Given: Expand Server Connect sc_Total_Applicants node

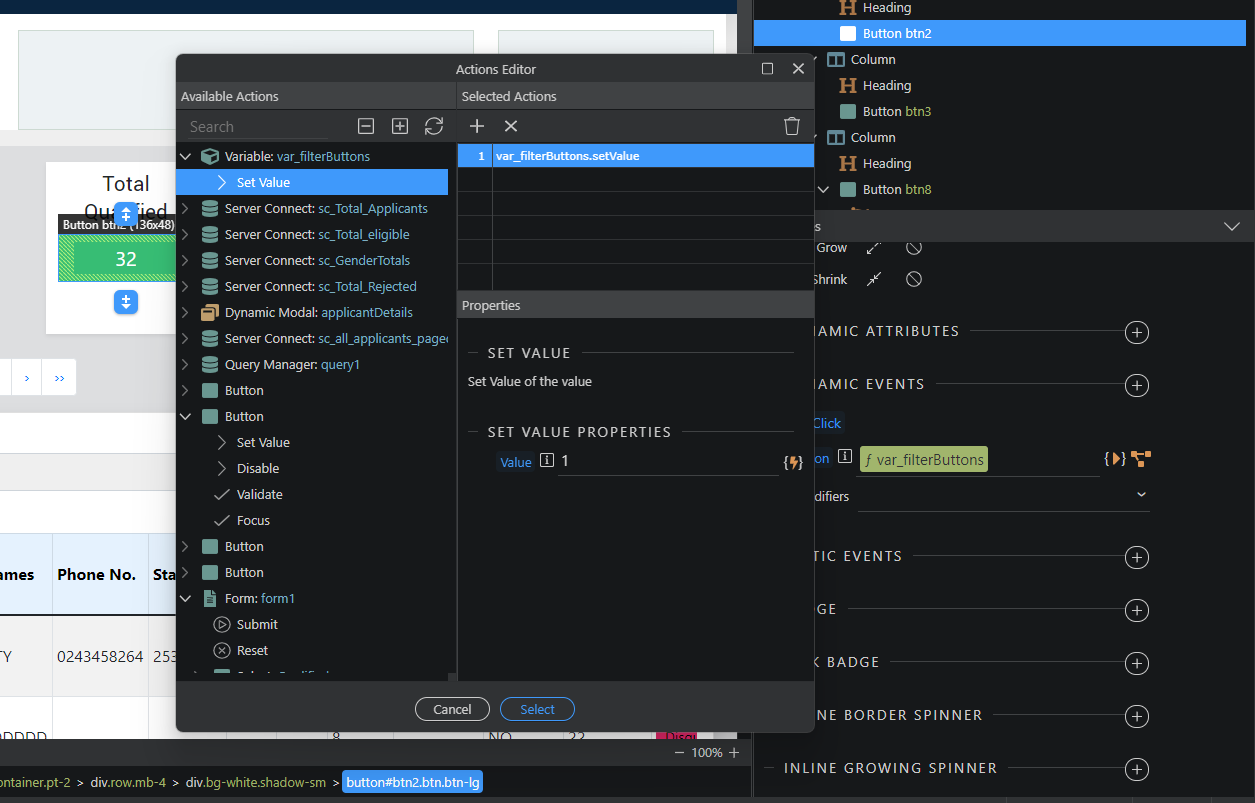Looking at the screenshot, I should coord(185,209).
